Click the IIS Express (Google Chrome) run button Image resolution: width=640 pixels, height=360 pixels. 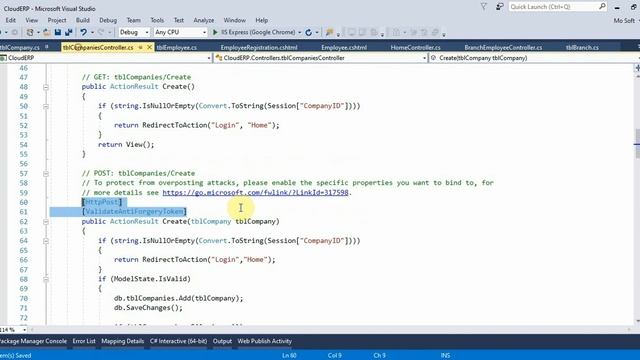click(254, 32)
